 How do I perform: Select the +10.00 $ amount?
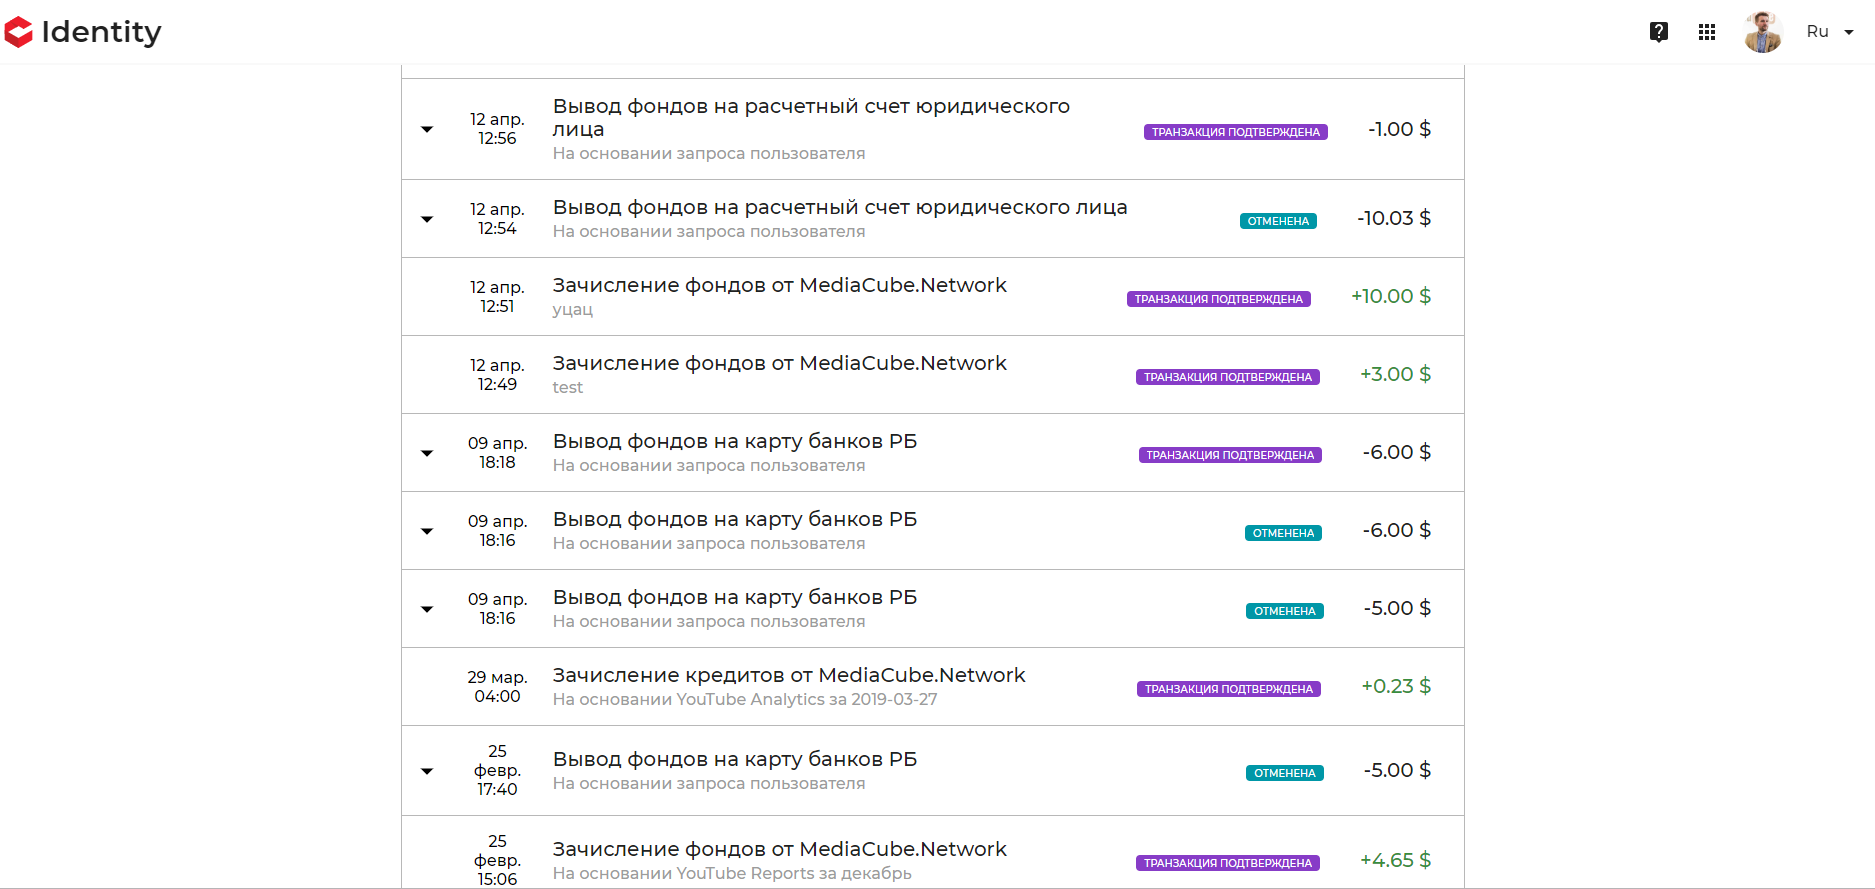point(1391,296)
